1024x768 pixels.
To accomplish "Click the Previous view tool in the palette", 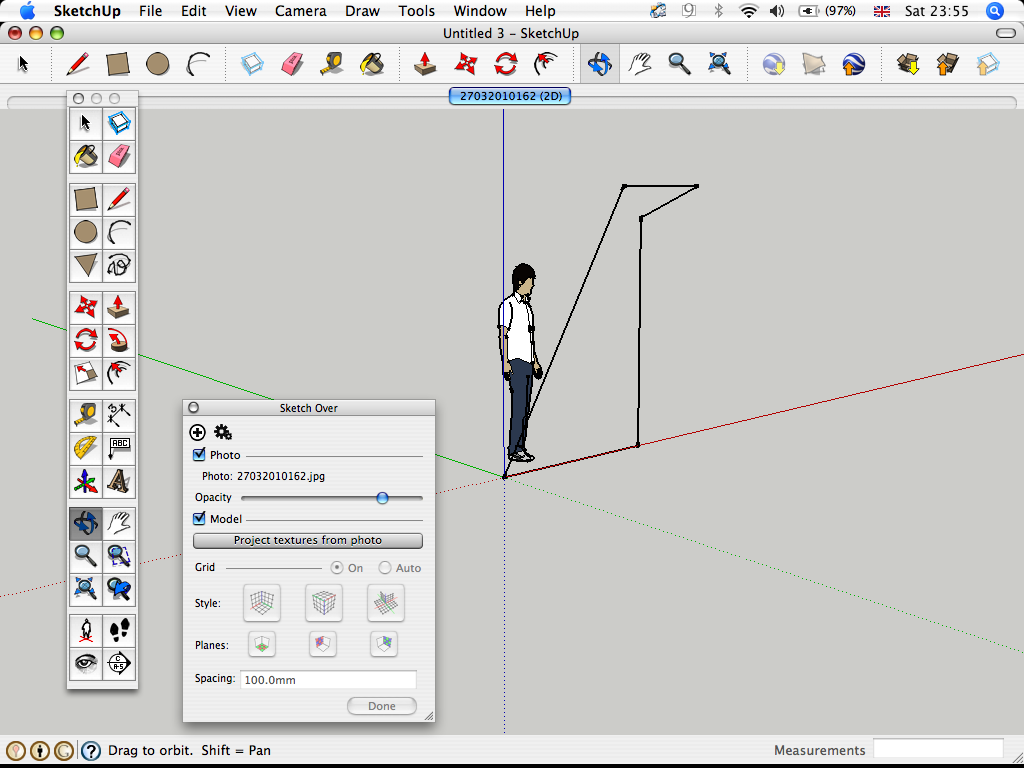I will tap(119, 589).
